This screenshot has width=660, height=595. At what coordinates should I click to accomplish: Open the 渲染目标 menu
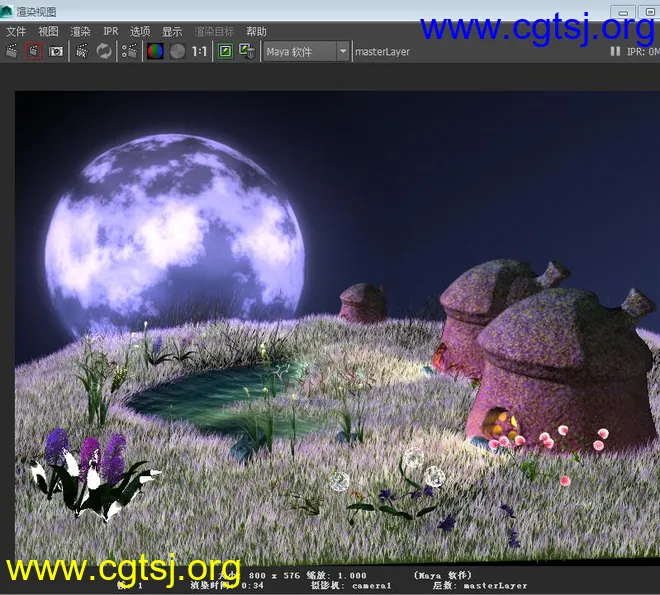214,31
